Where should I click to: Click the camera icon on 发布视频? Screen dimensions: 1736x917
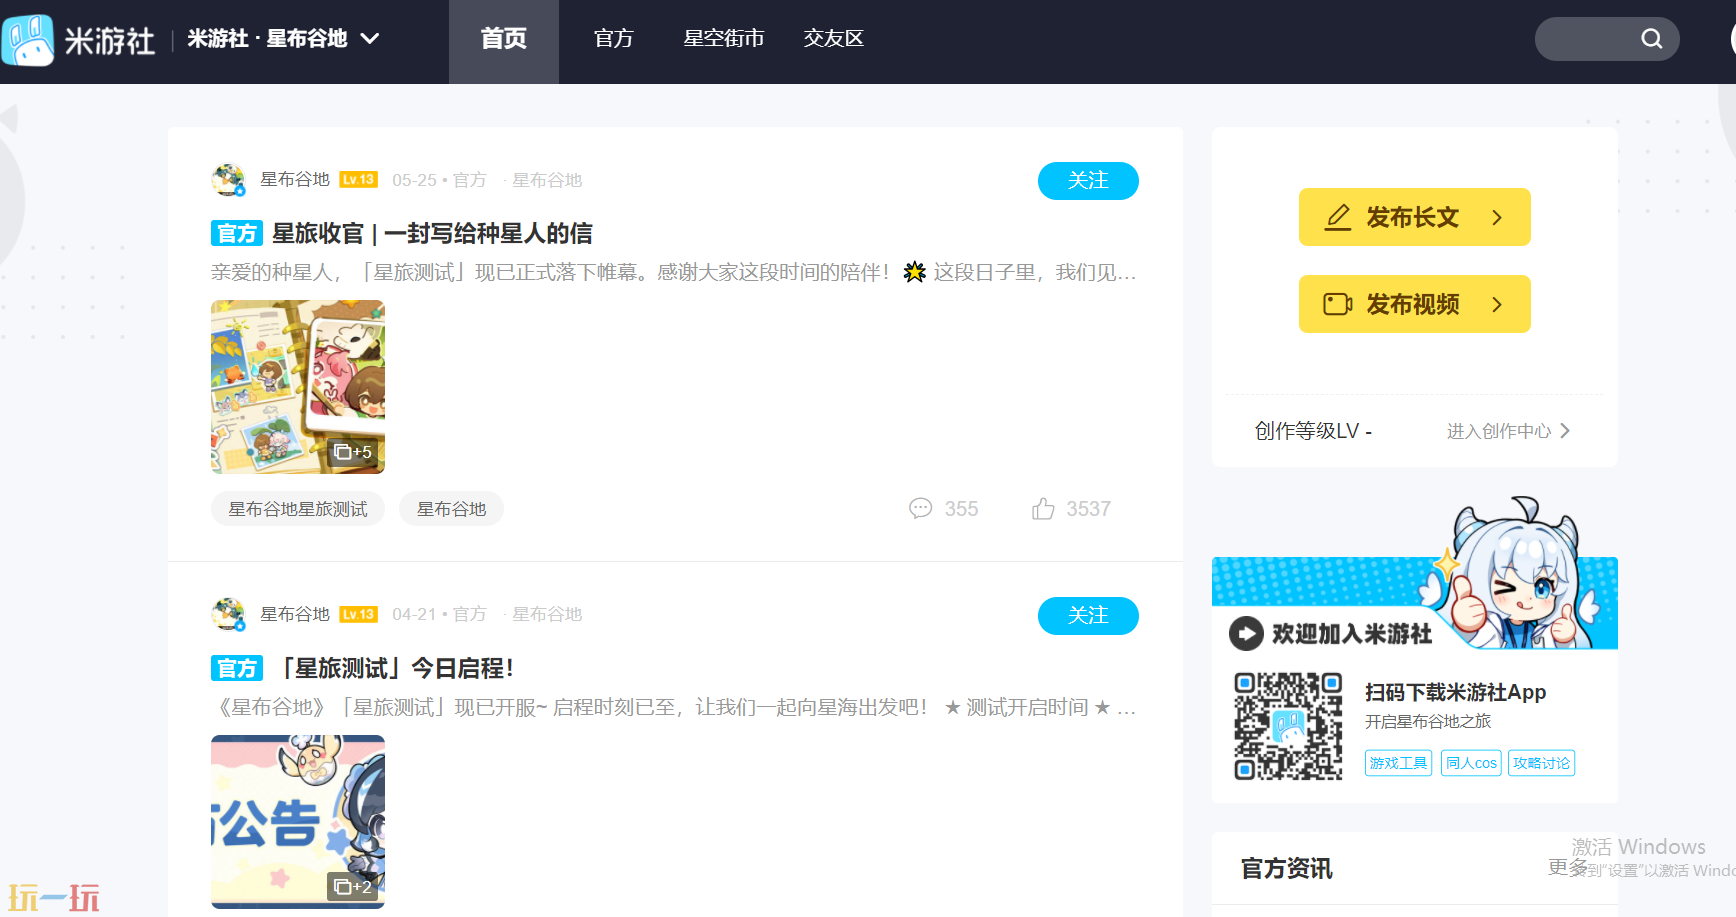click(1338, 304)
